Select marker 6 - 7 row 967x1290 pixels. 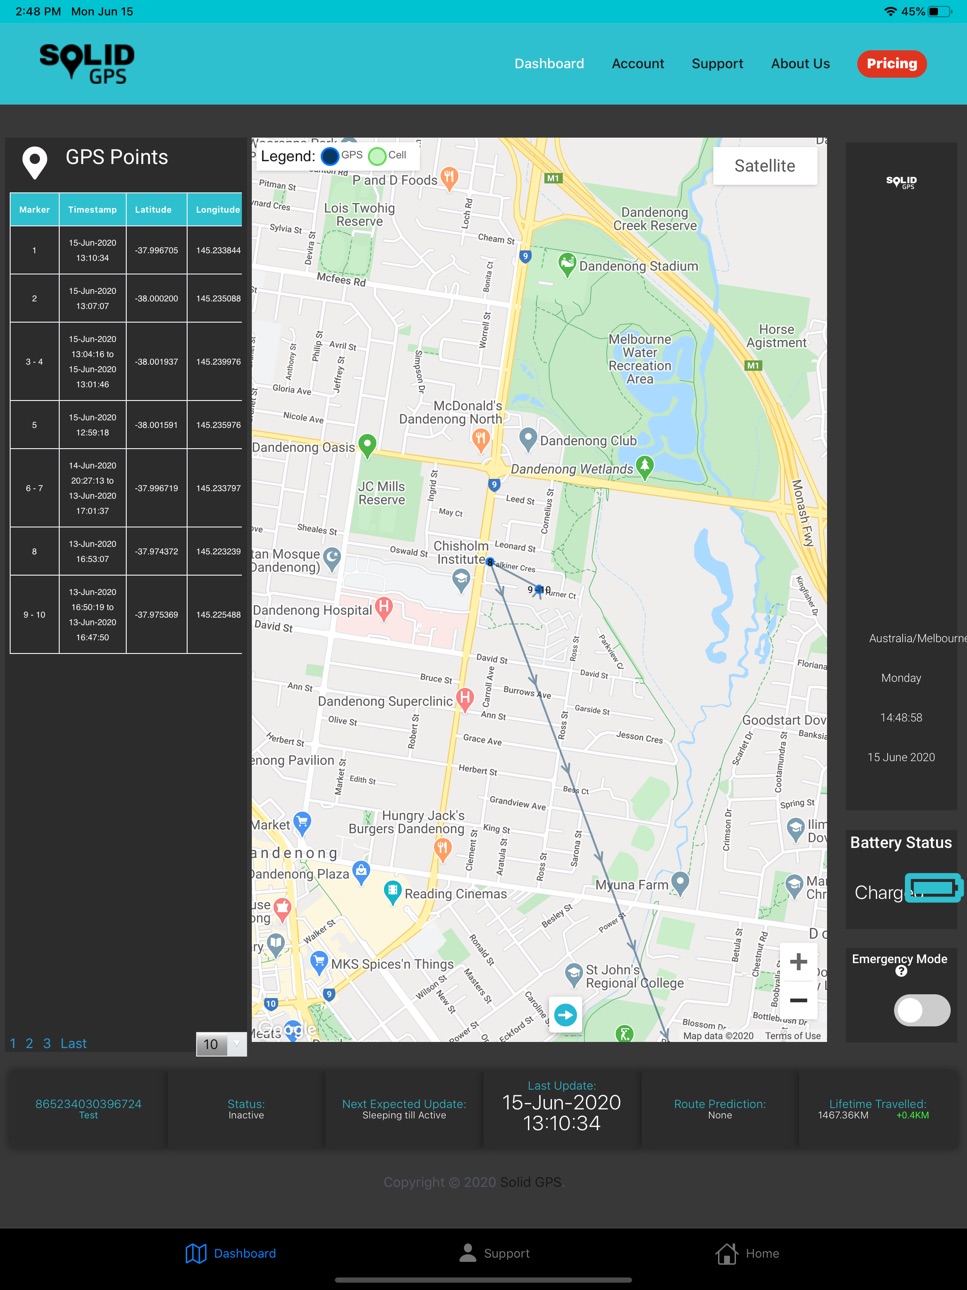pyautogui.click(x=126, y=488)
